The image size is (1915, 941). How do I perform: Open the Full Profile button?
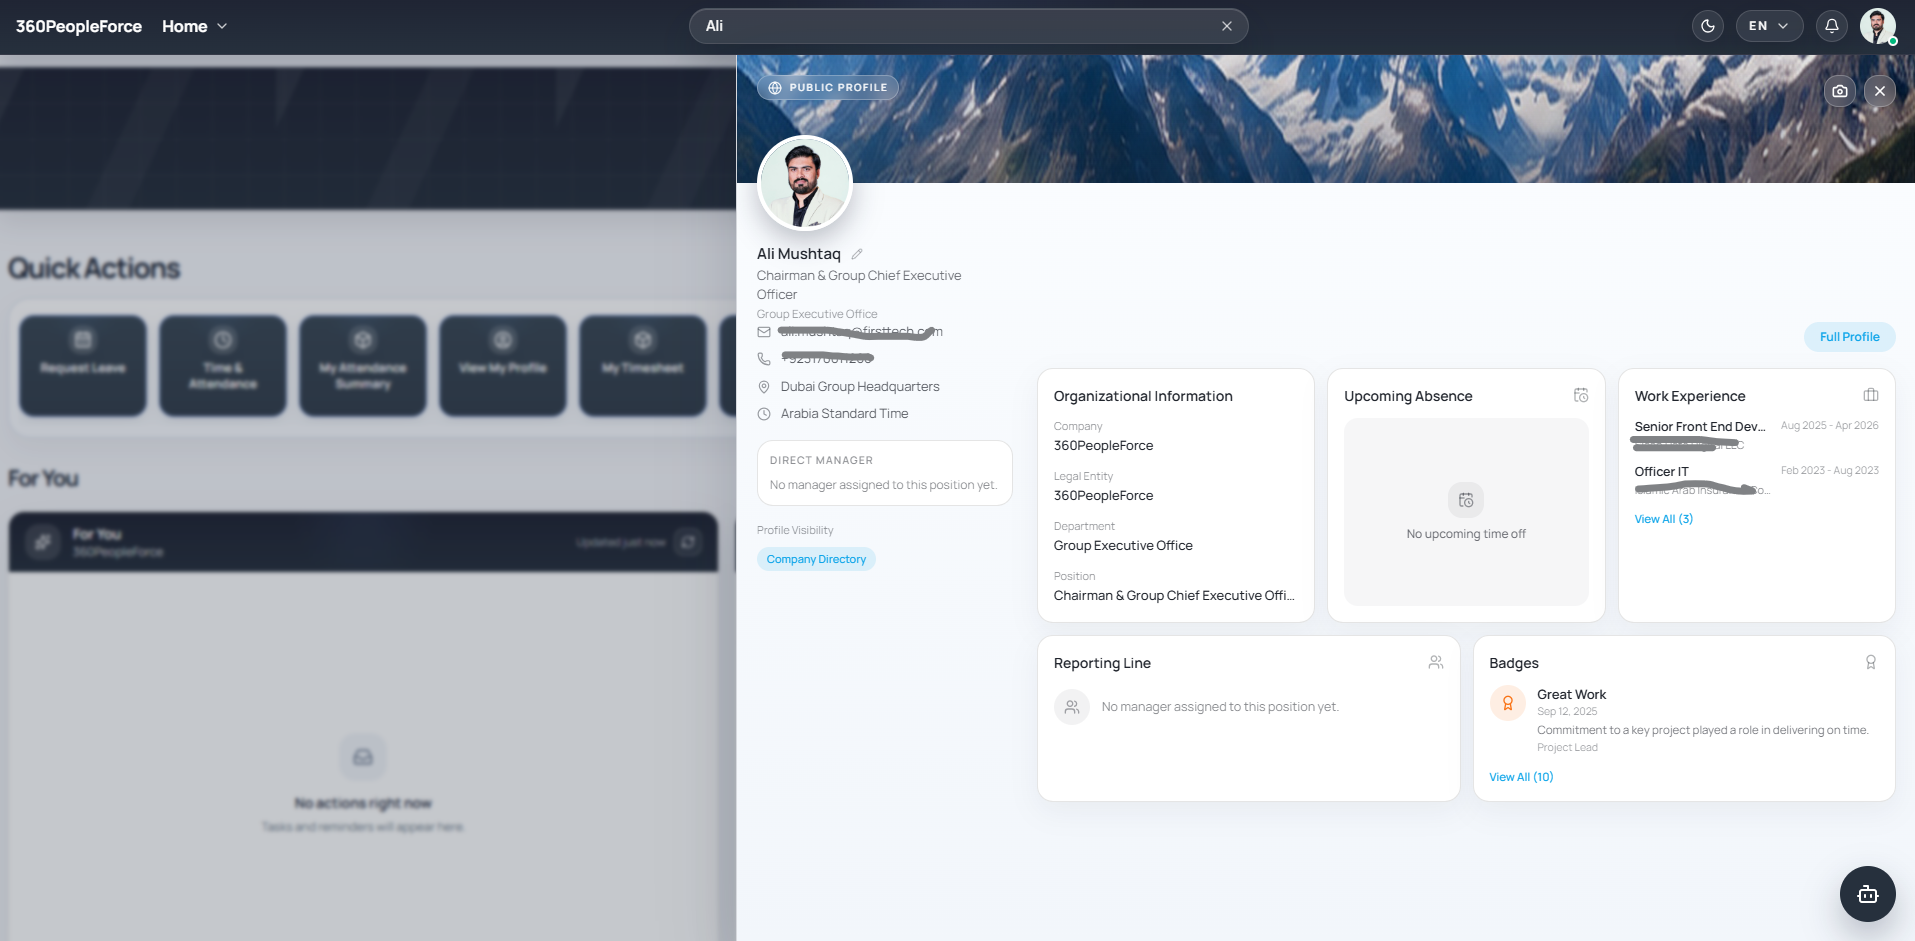click(x=1850, y=337)
